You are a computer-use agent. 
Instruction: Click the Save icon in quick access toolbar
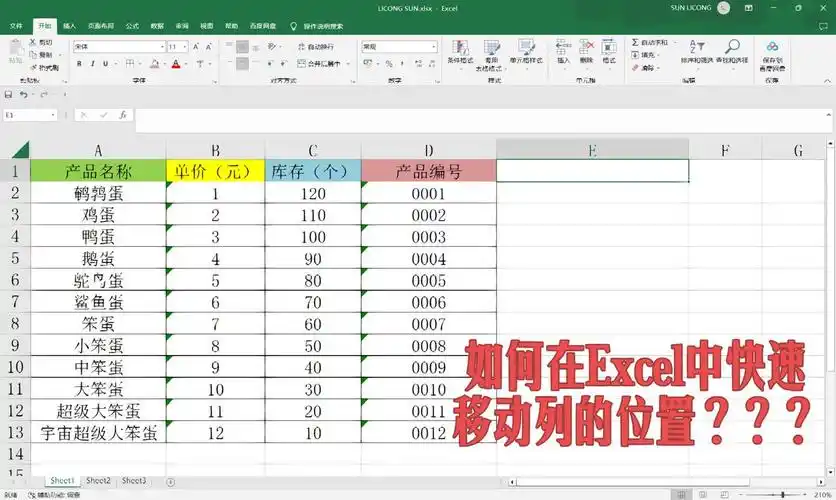(x=8, y=94)
